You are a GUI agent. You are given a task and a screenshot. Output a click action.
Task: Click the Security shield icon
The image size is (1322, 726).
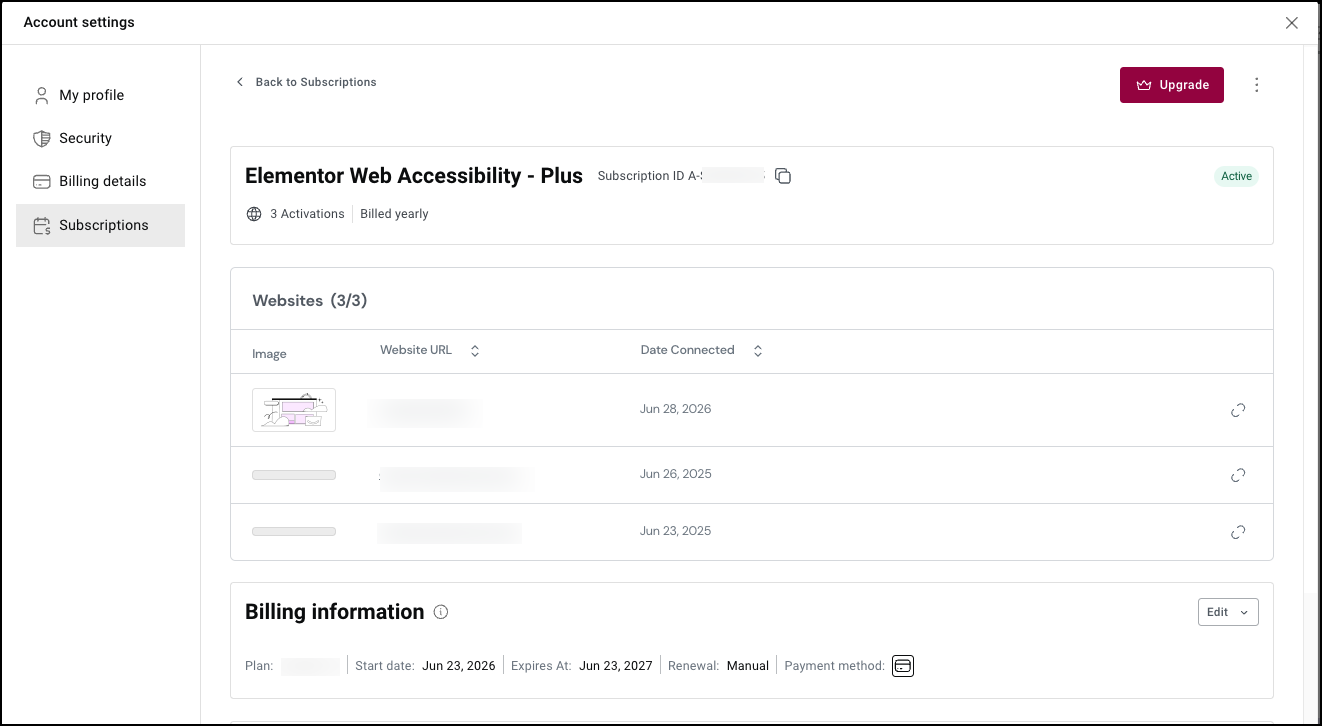point(41,138)
